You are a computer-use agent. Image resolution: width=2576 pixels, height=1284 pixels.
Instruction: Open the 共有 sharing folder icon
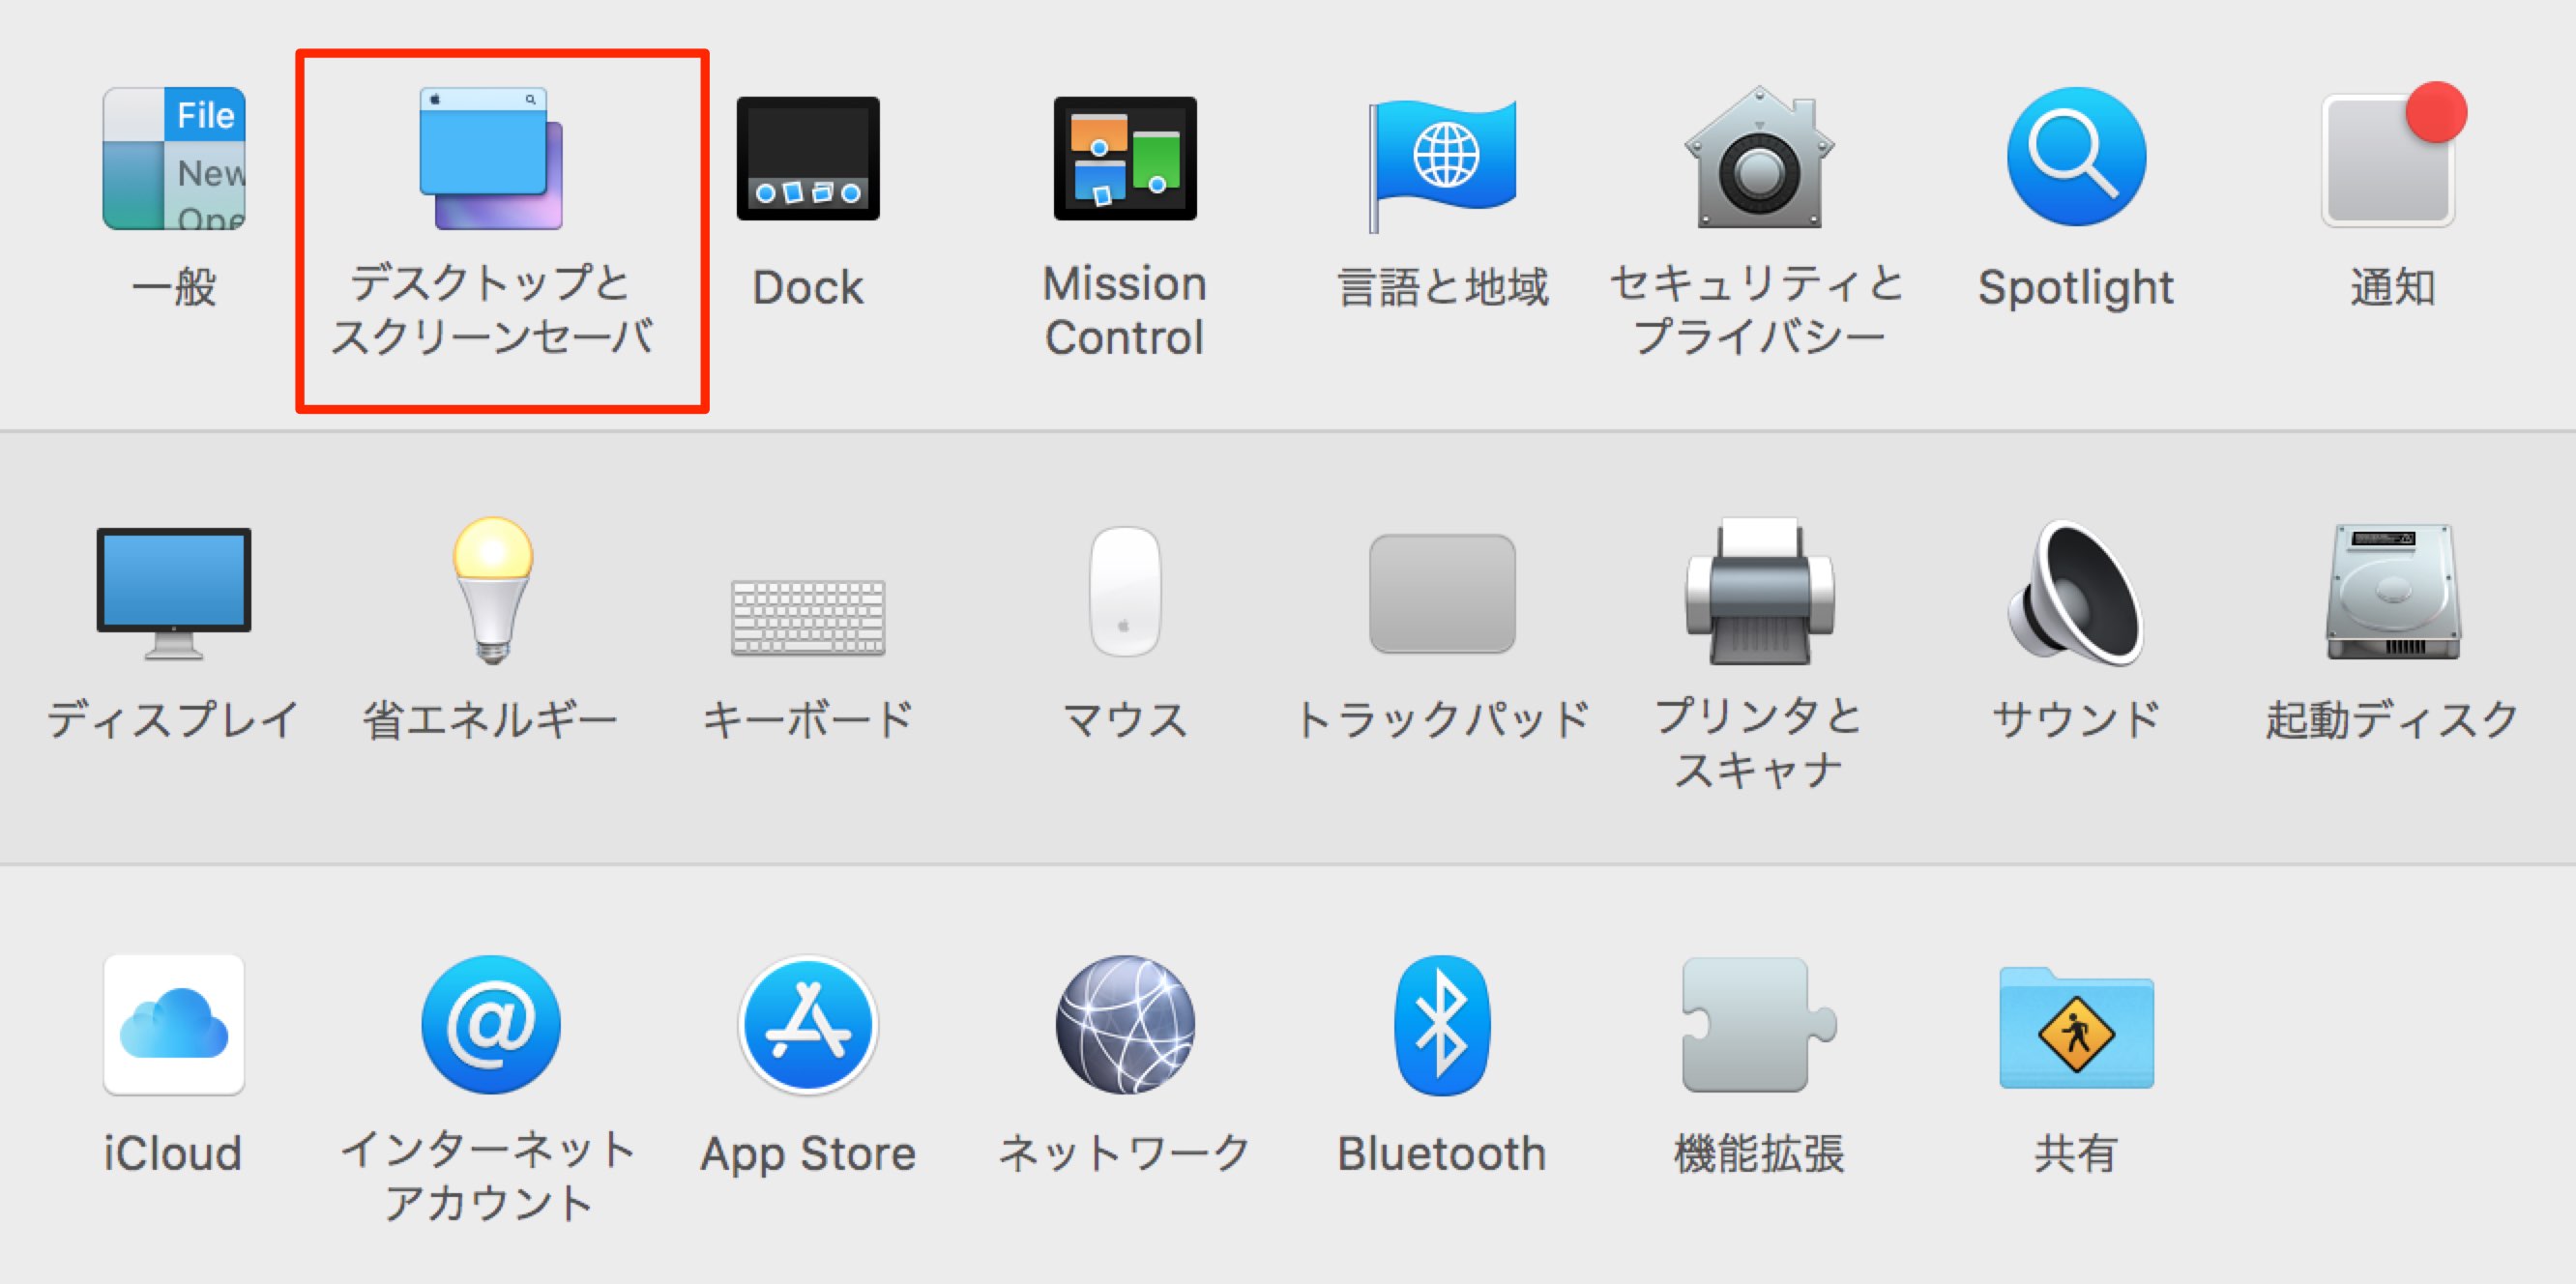tap(2076, 1027)
